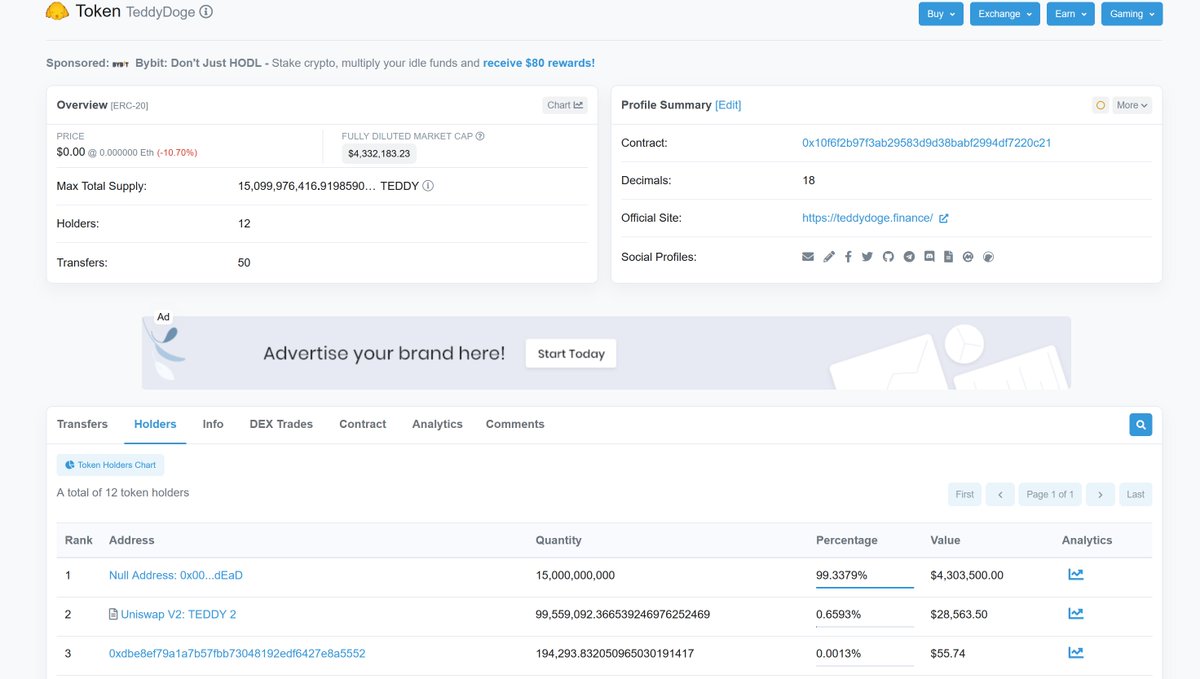The image size is (1200, 679).
Task: Click the Start Today ad button
Action: [x=571, y=353]
